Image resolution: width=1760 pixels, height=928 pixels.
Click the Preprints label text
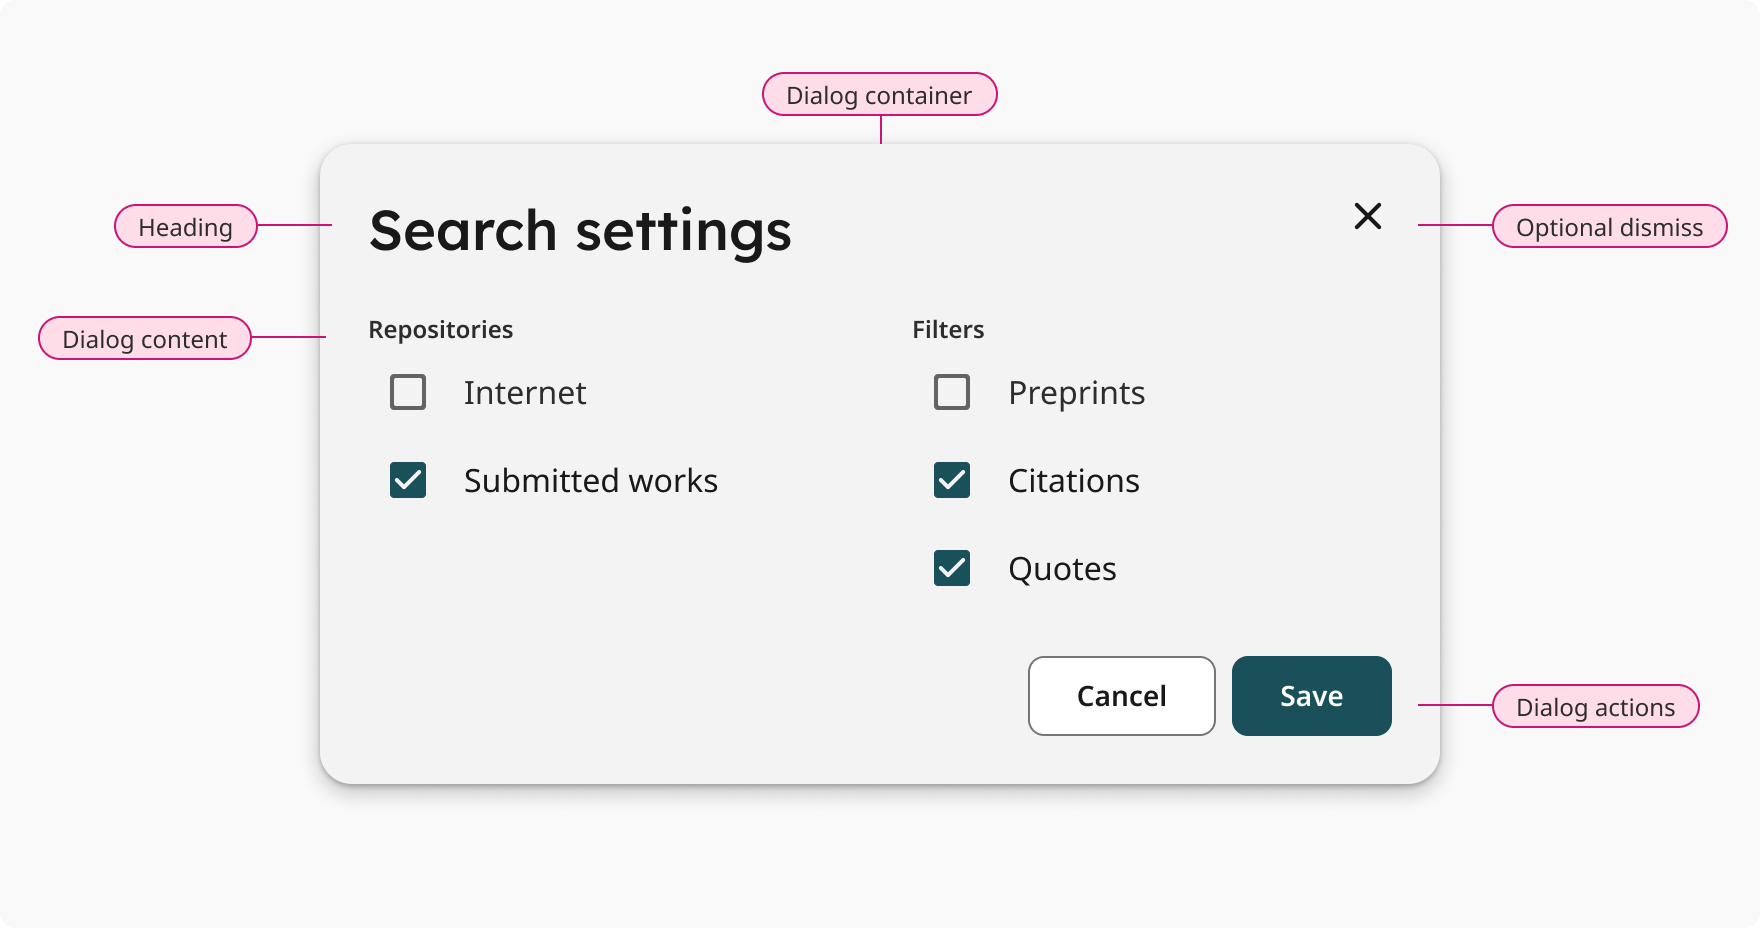coord(1077,393)
